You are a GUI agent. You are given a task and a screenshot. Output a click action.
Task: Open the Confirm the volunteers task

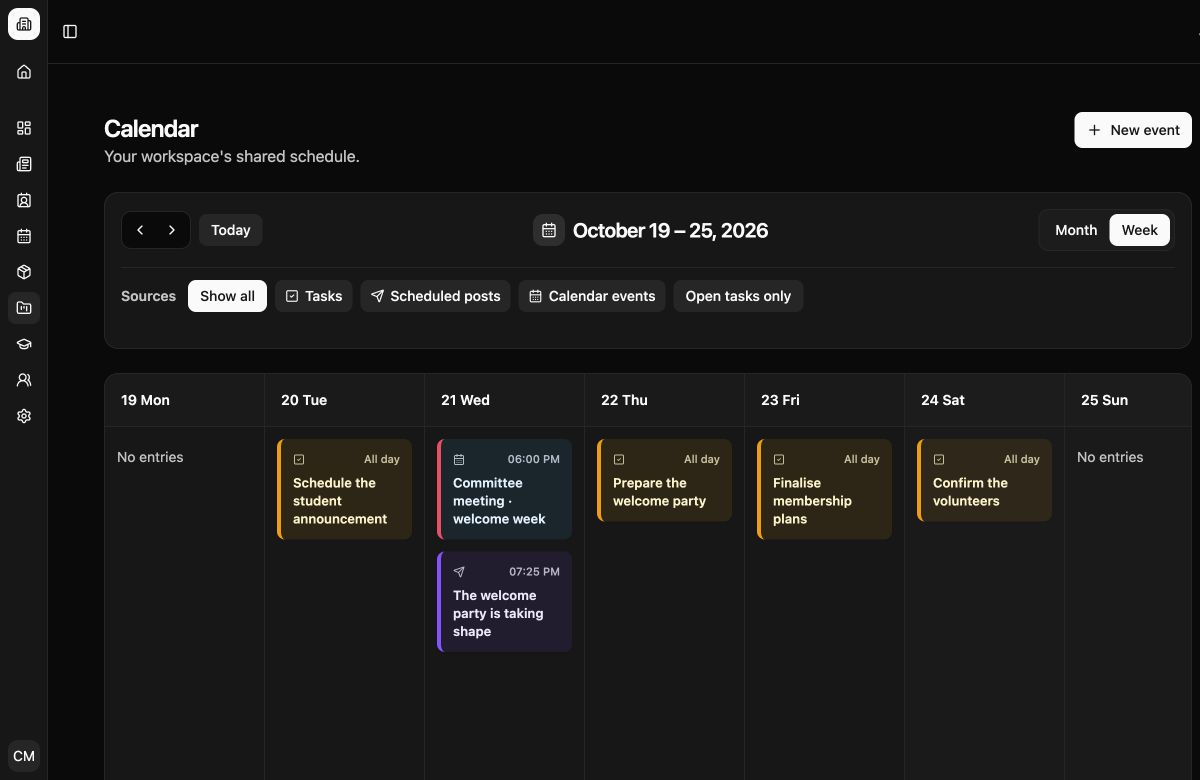[x=984, y=480]
